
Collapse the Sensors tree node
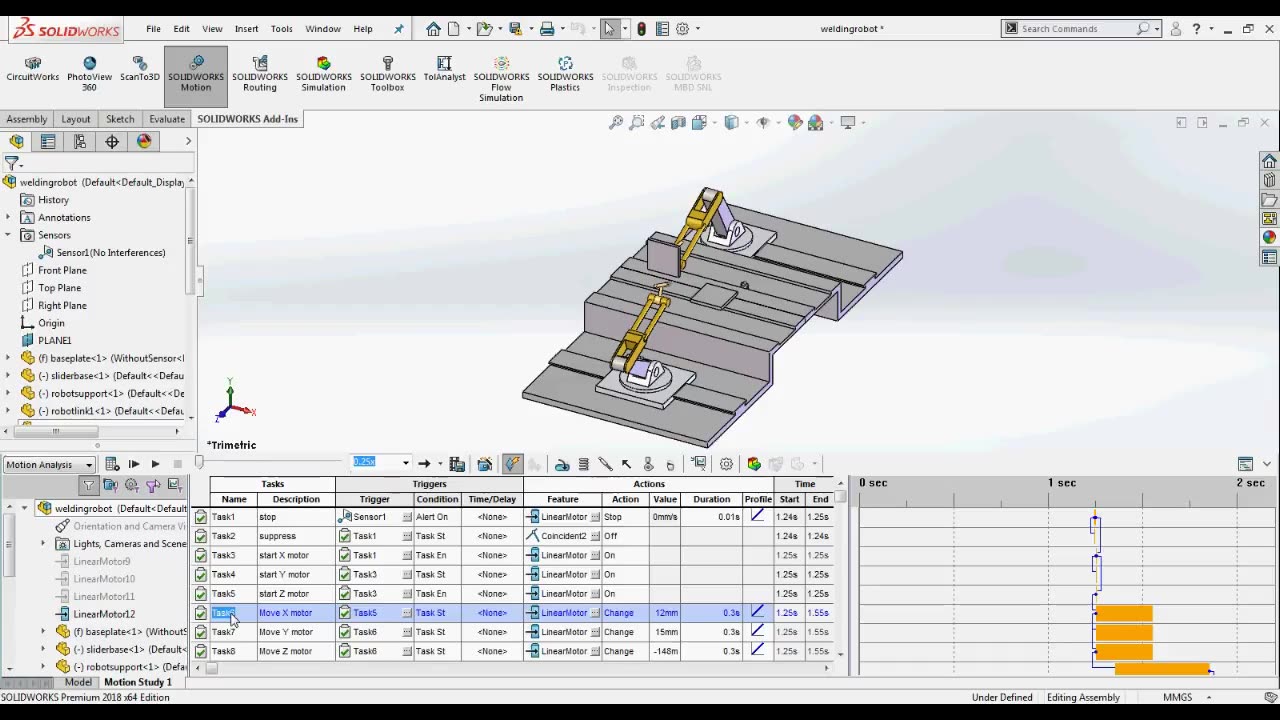tap(8, 235)
